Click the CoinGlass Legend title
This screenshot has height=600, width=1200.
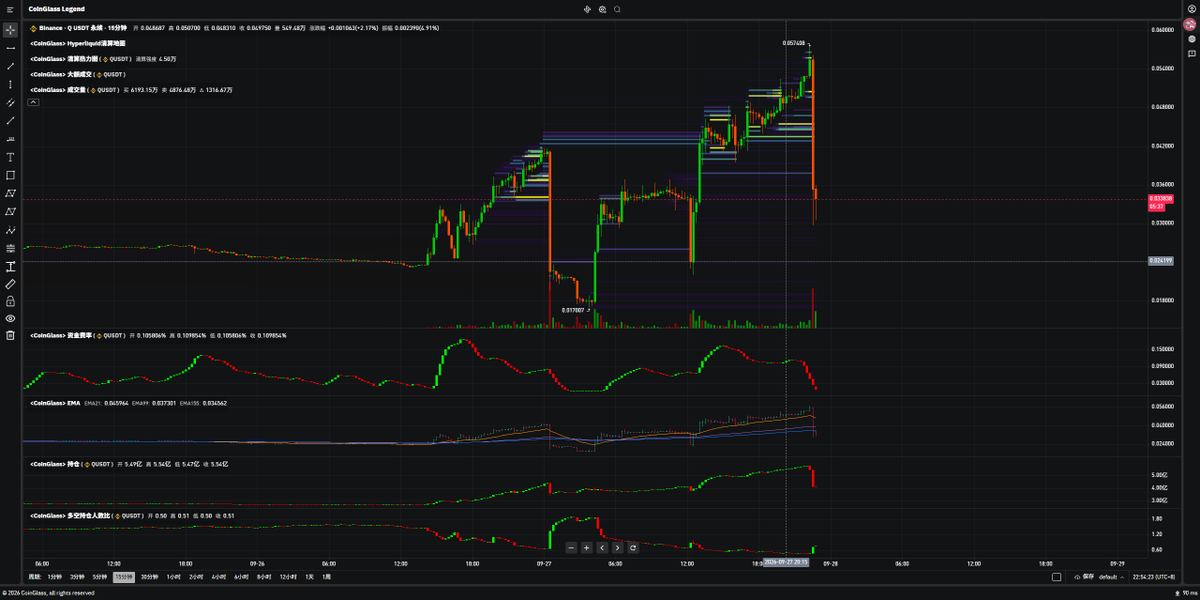tap(56, 9)
